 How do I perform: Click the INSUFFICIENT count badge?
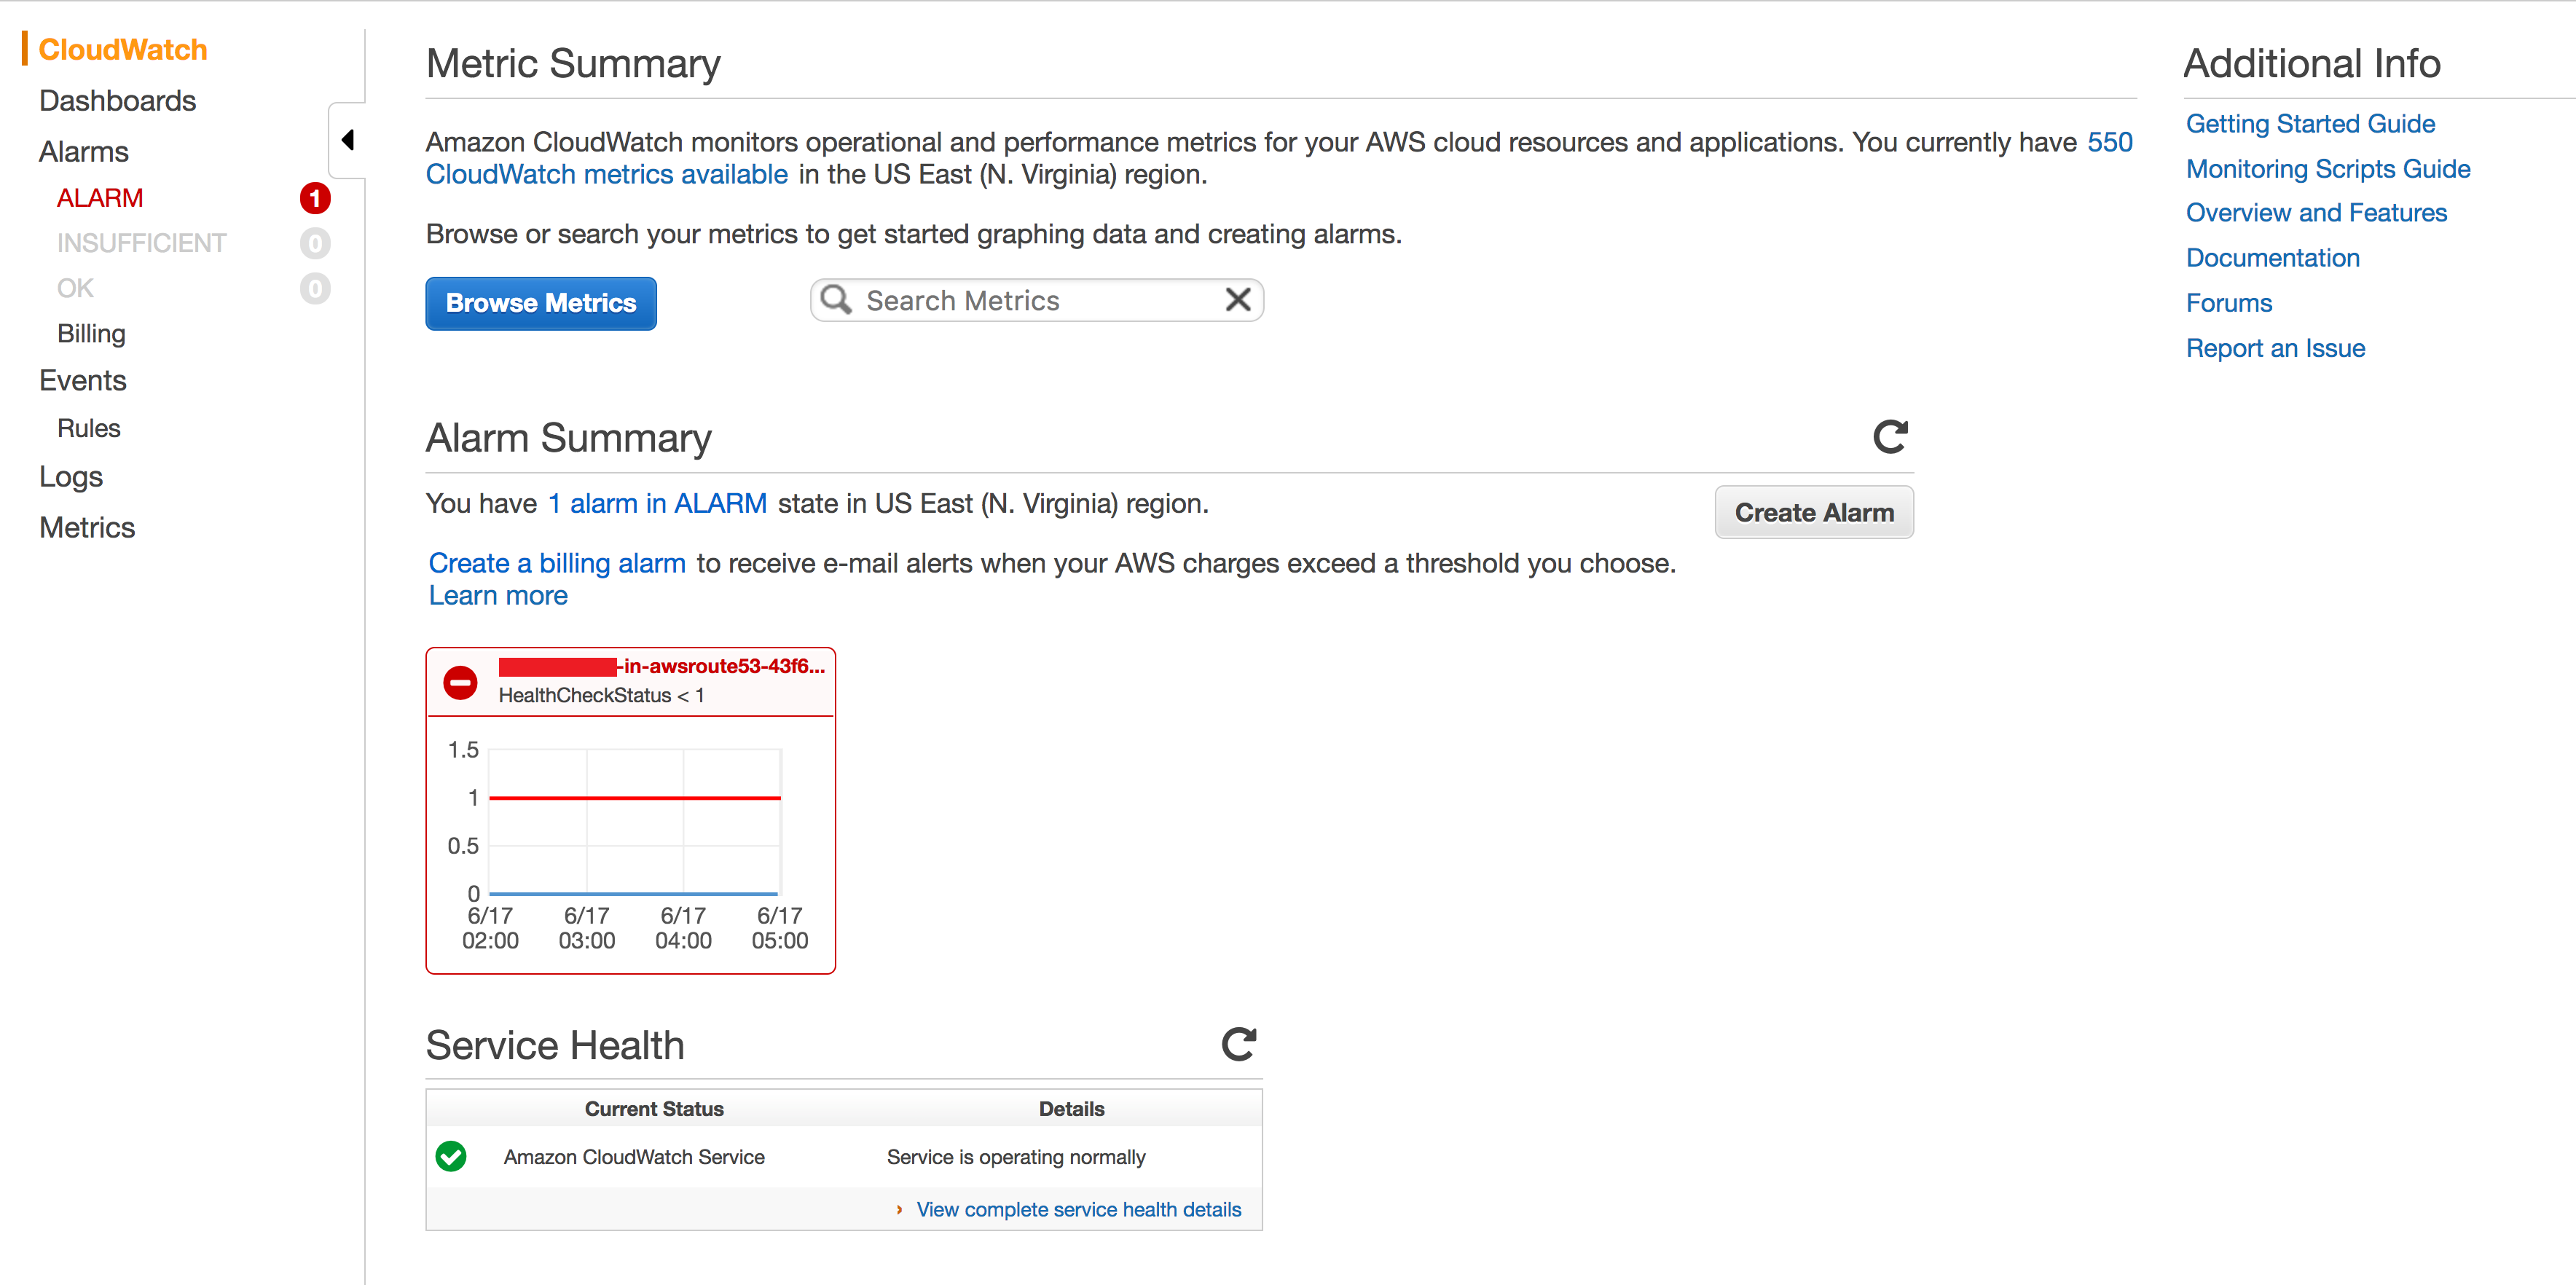coord(315,243)
